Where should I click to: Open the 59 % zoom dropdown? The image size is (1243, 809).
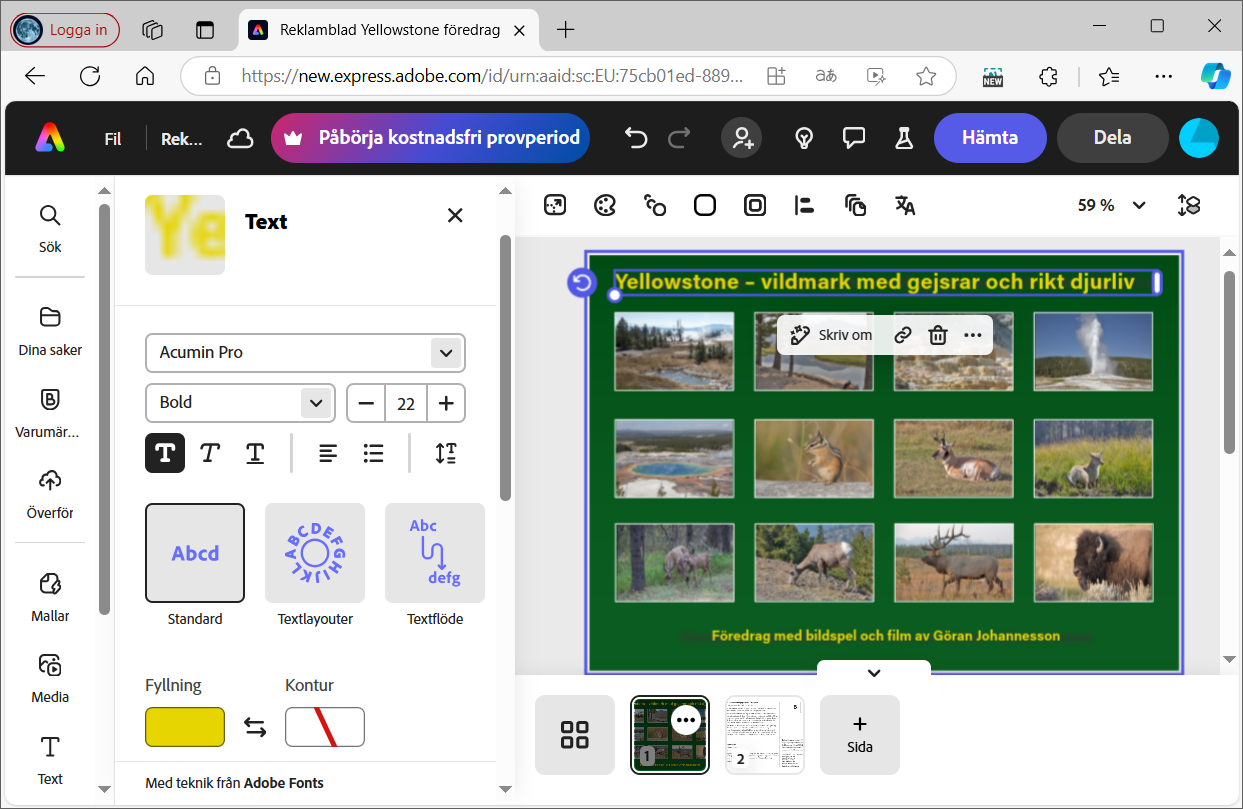click(x=1111, y=205)
